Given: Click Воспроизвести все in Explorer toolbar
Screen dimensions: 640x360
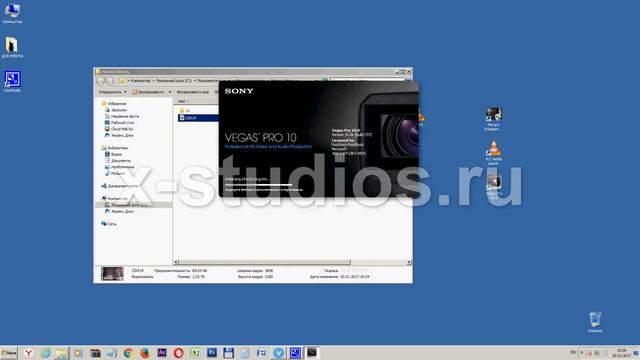Looking at the screenshot, I should [x=193, y=92].
